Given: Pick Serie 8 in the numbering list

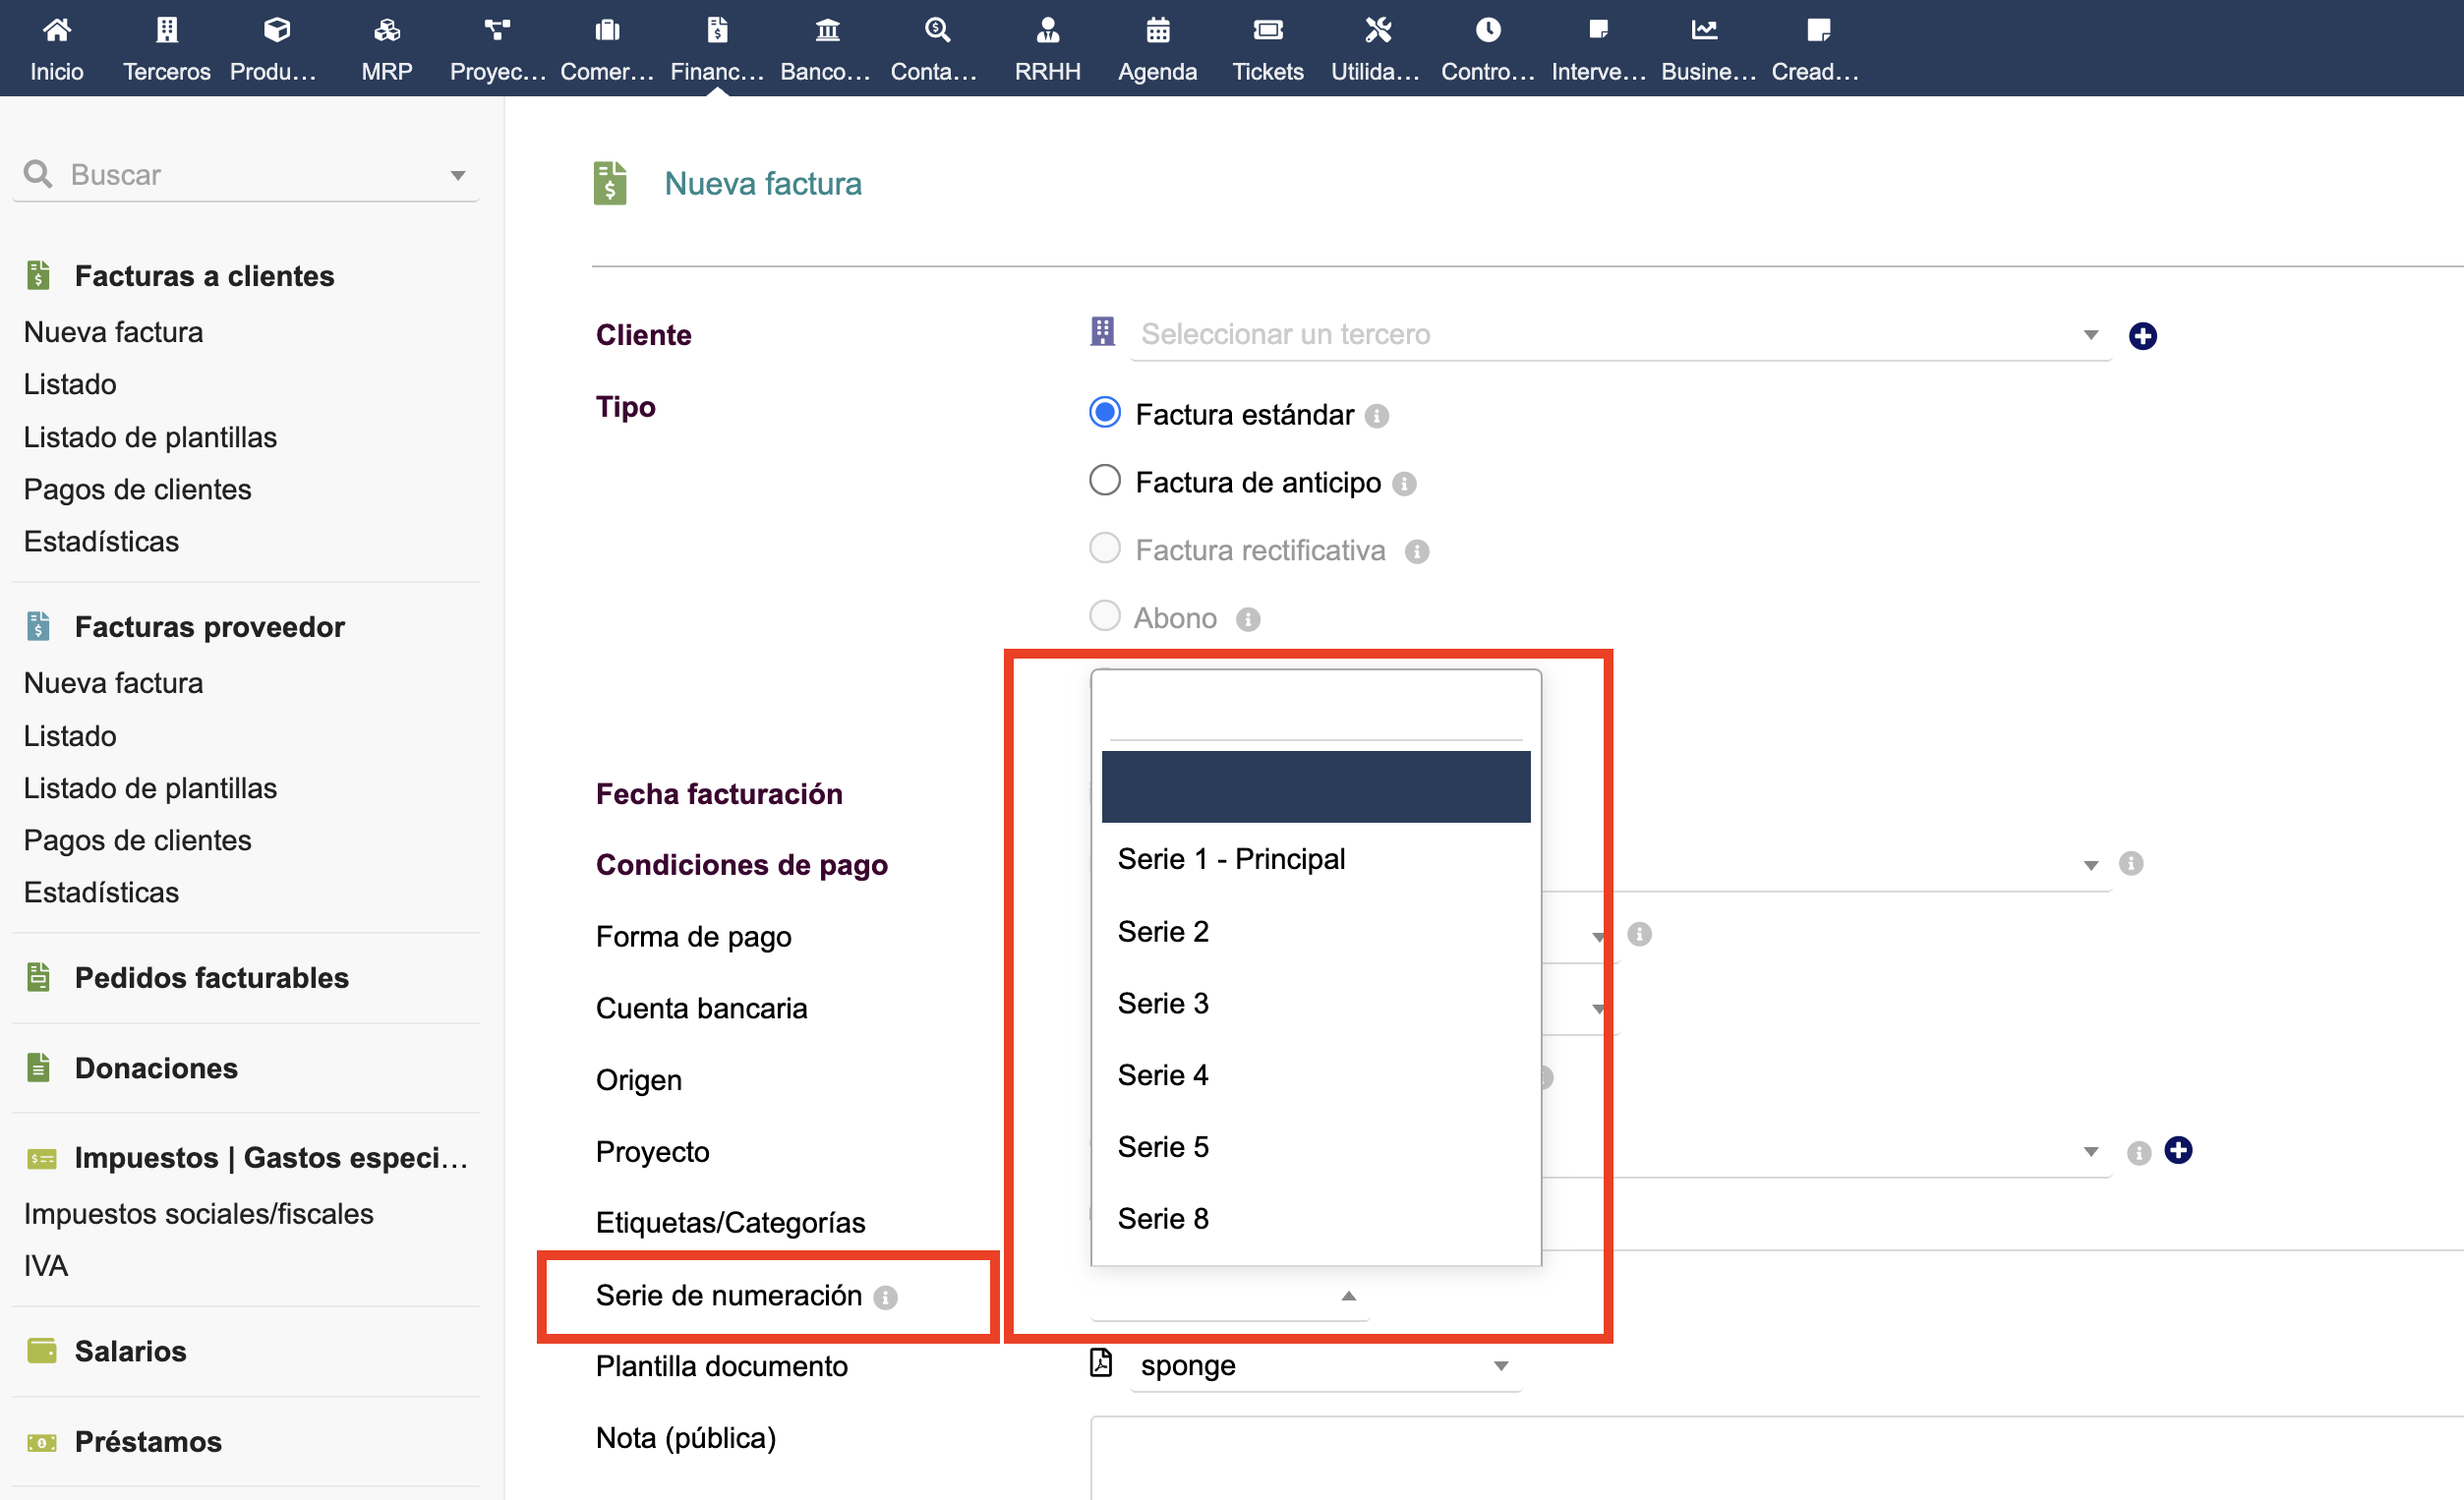Looking at the screenshot, I should (1163, 1219).
